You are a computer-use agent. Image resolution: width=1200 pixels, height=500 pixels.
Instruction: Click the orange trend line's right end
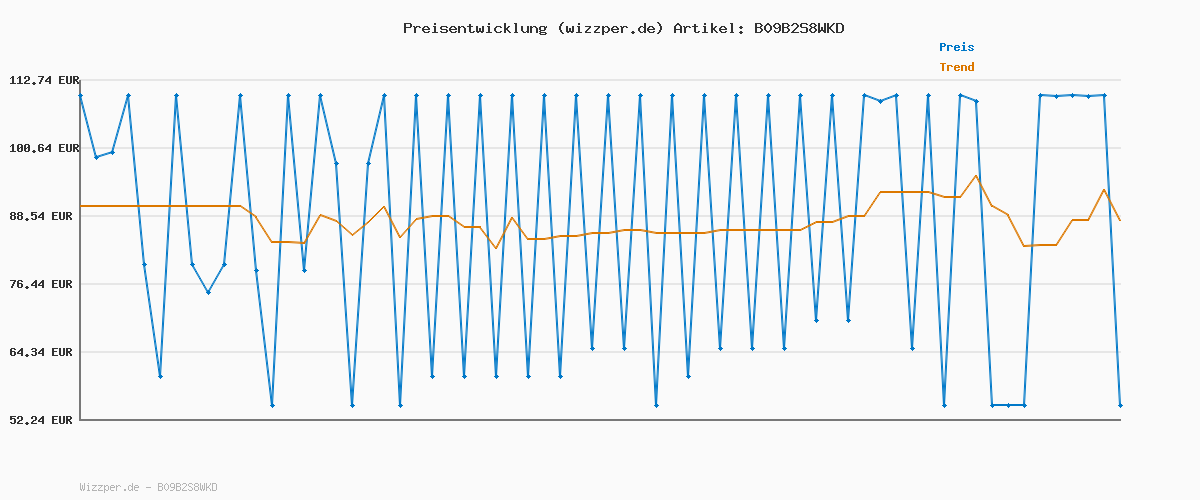pyautogui.click(x=1120, y=220)
